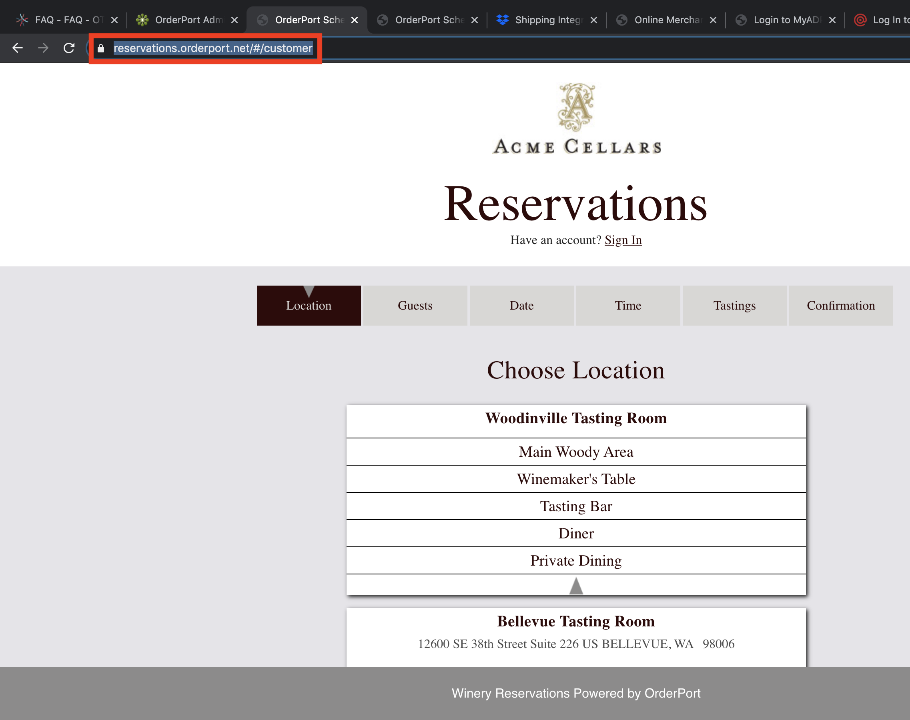Close the Shipping Integration tab
Screen dimensions: 910x720
594,20
